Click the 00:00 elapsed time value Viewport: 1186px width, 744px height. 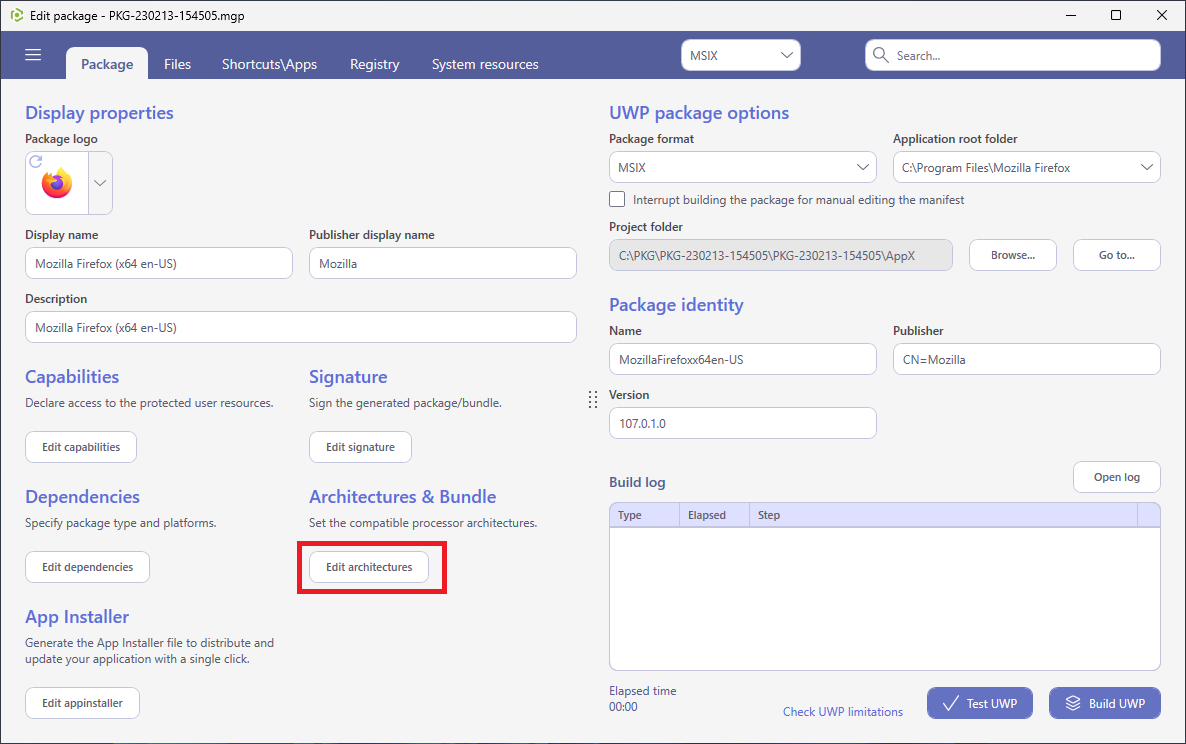point(623,707)
